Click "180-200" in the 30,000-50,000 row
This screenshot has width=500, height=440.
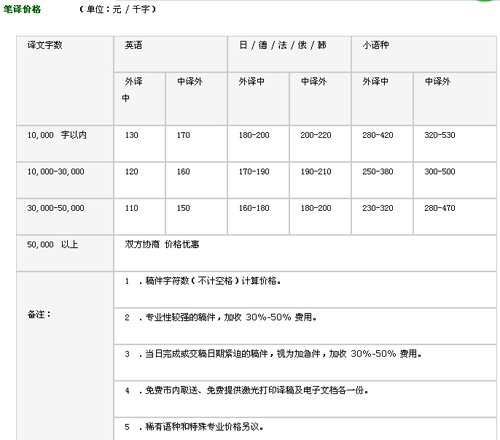coord(316,208)
